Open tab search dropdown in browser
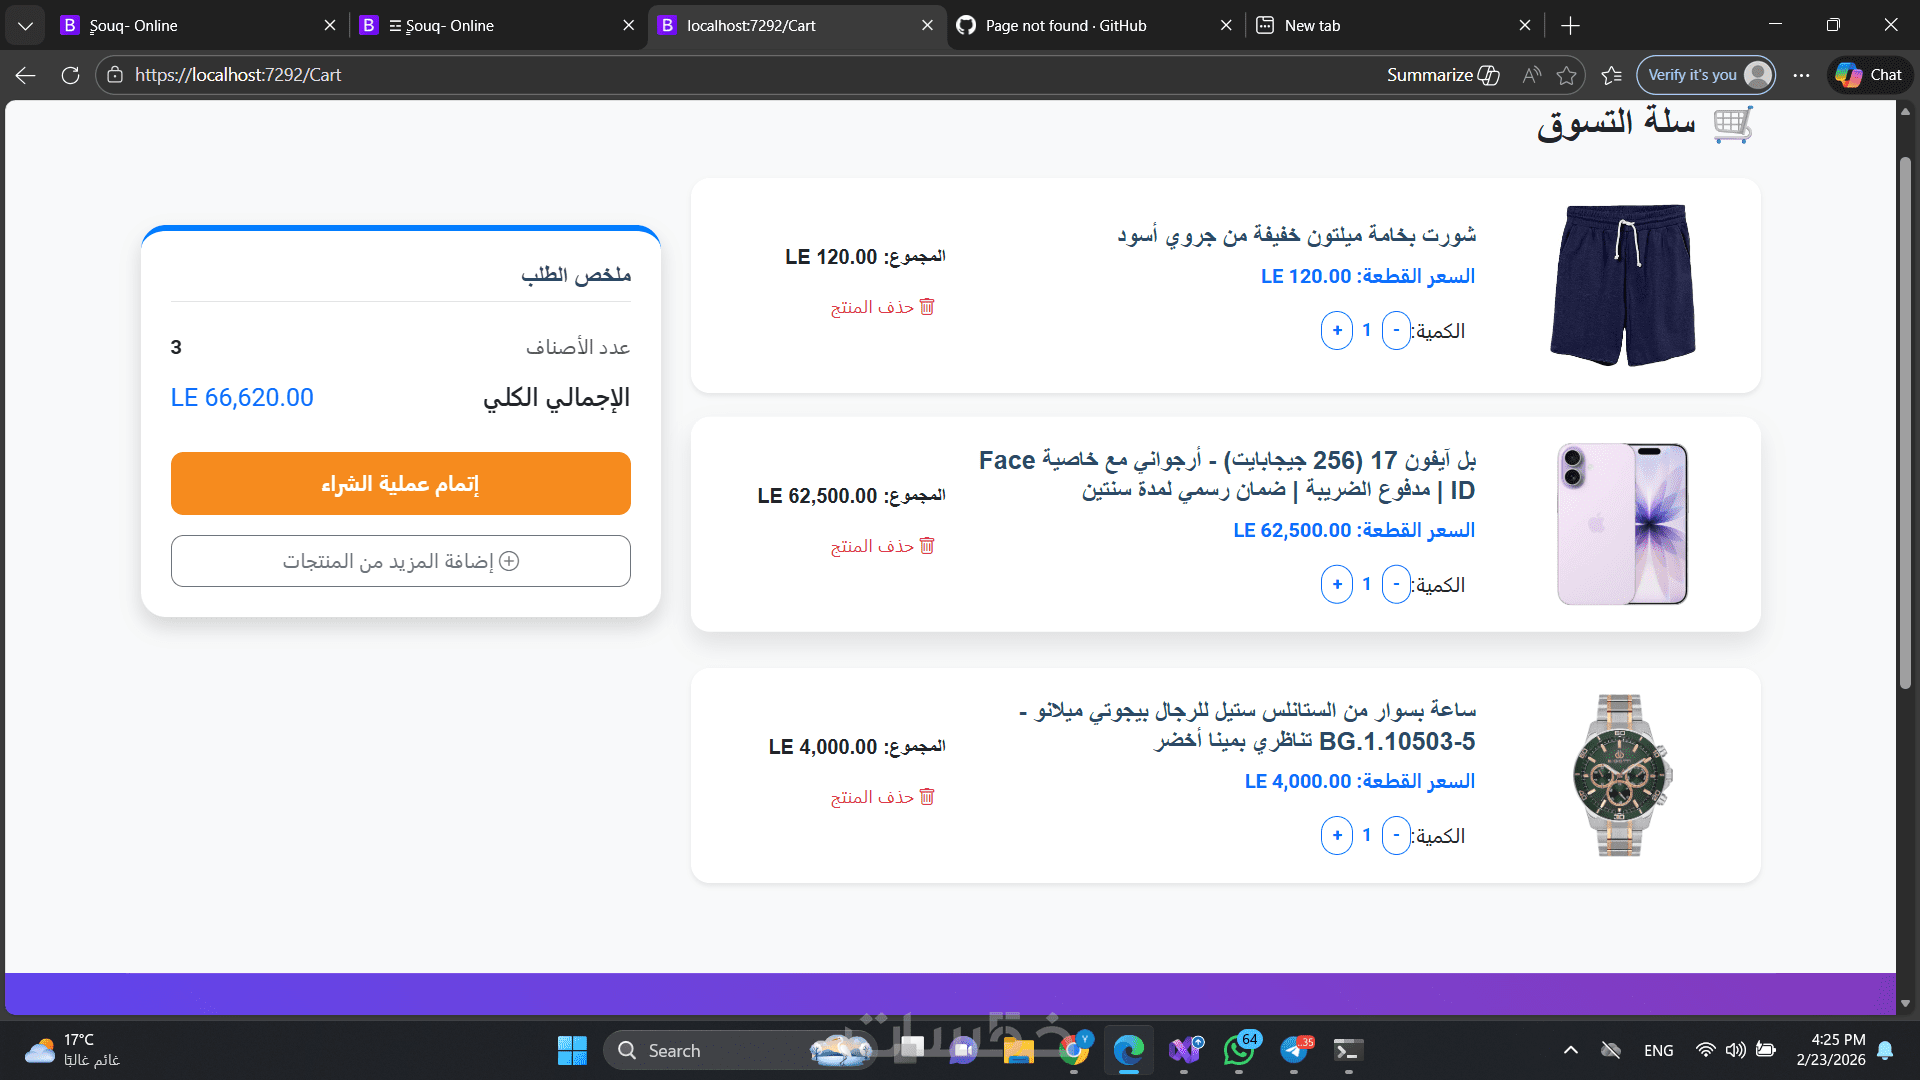This screenshot has height=1080, width=1920. pyautogui.click(x=25, y=26)
